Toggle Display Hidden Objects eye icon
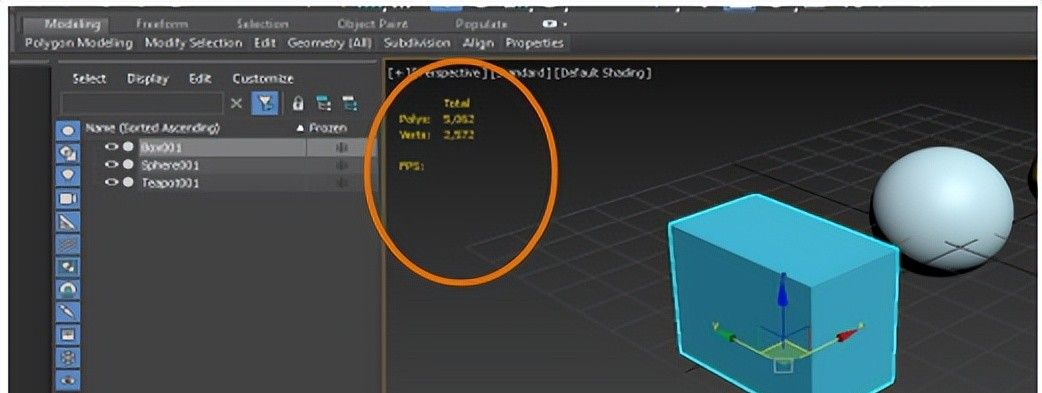 69,380
